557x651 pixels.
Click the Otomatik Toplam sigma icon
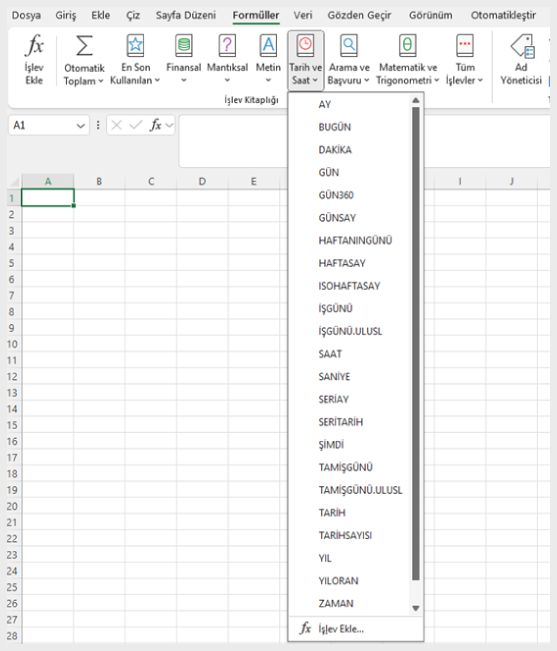pos(84,46)
